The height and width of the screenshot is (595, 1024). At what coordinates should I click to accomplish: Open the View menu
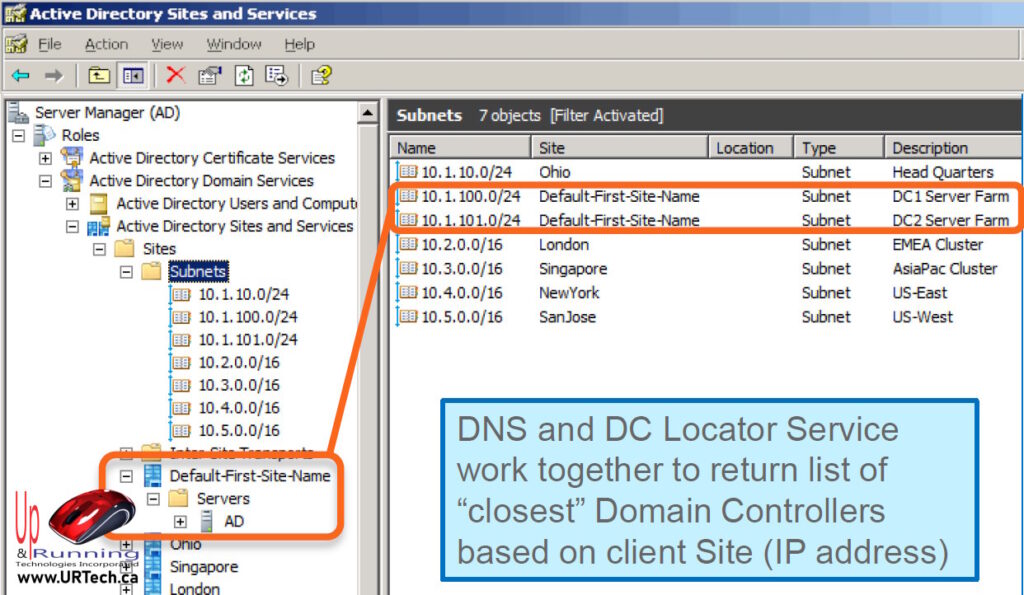point(167,44)
